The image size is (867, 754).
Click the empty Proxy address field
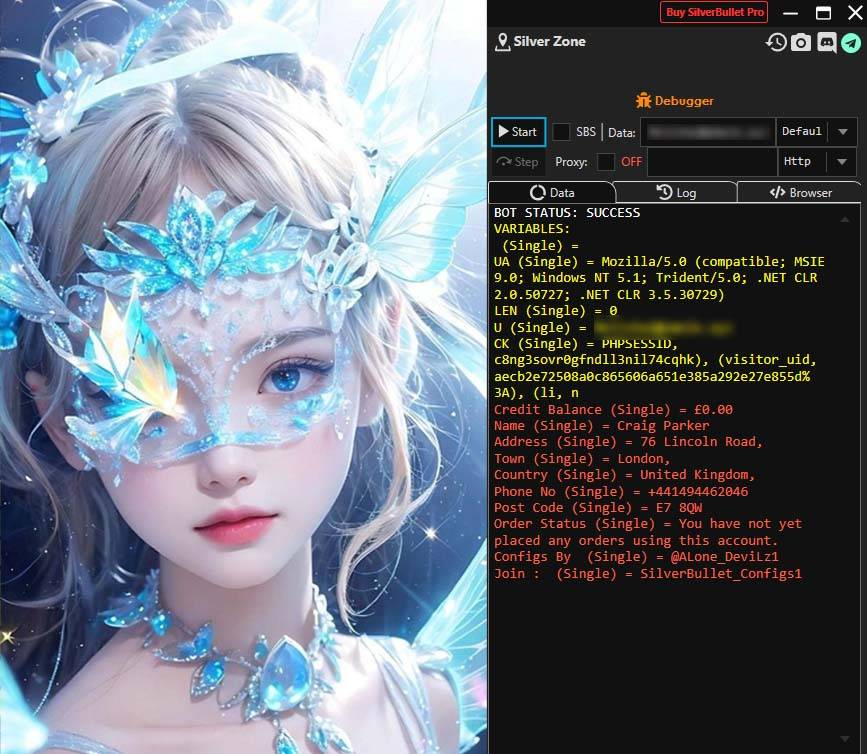[x=712, y=162]
